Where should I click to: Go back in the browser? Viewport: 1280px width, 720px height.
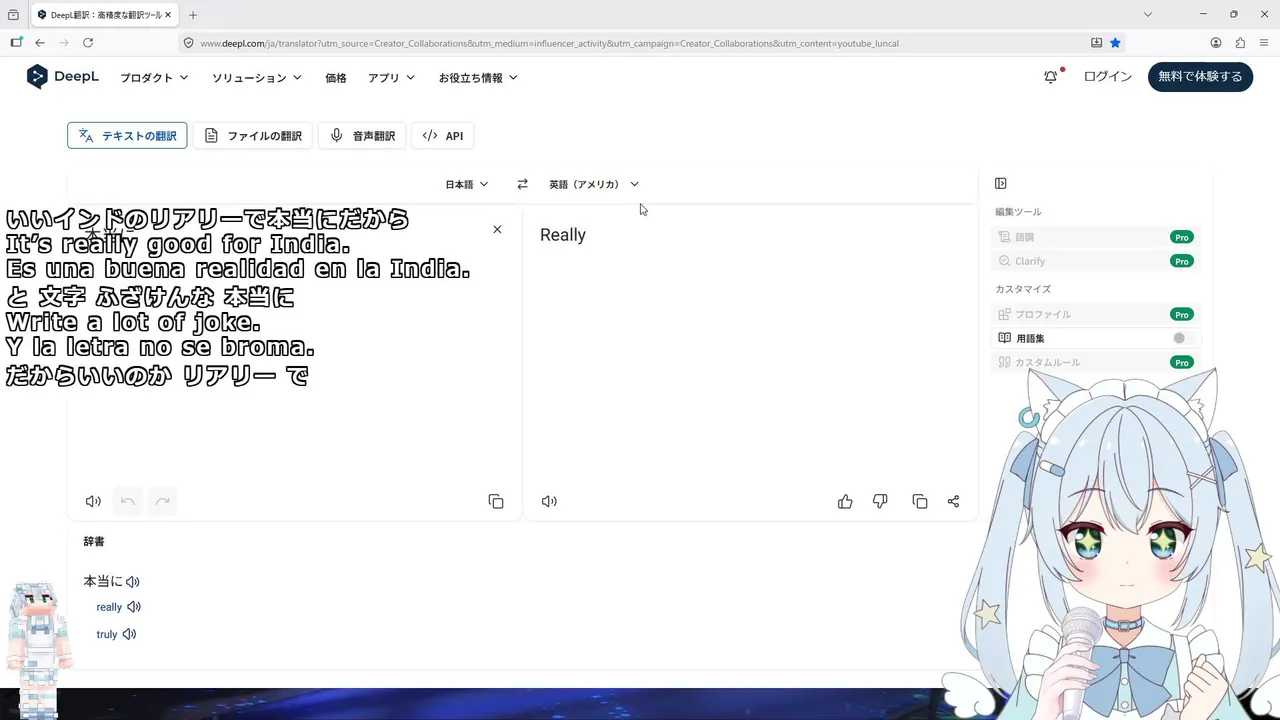click(40, 43)
